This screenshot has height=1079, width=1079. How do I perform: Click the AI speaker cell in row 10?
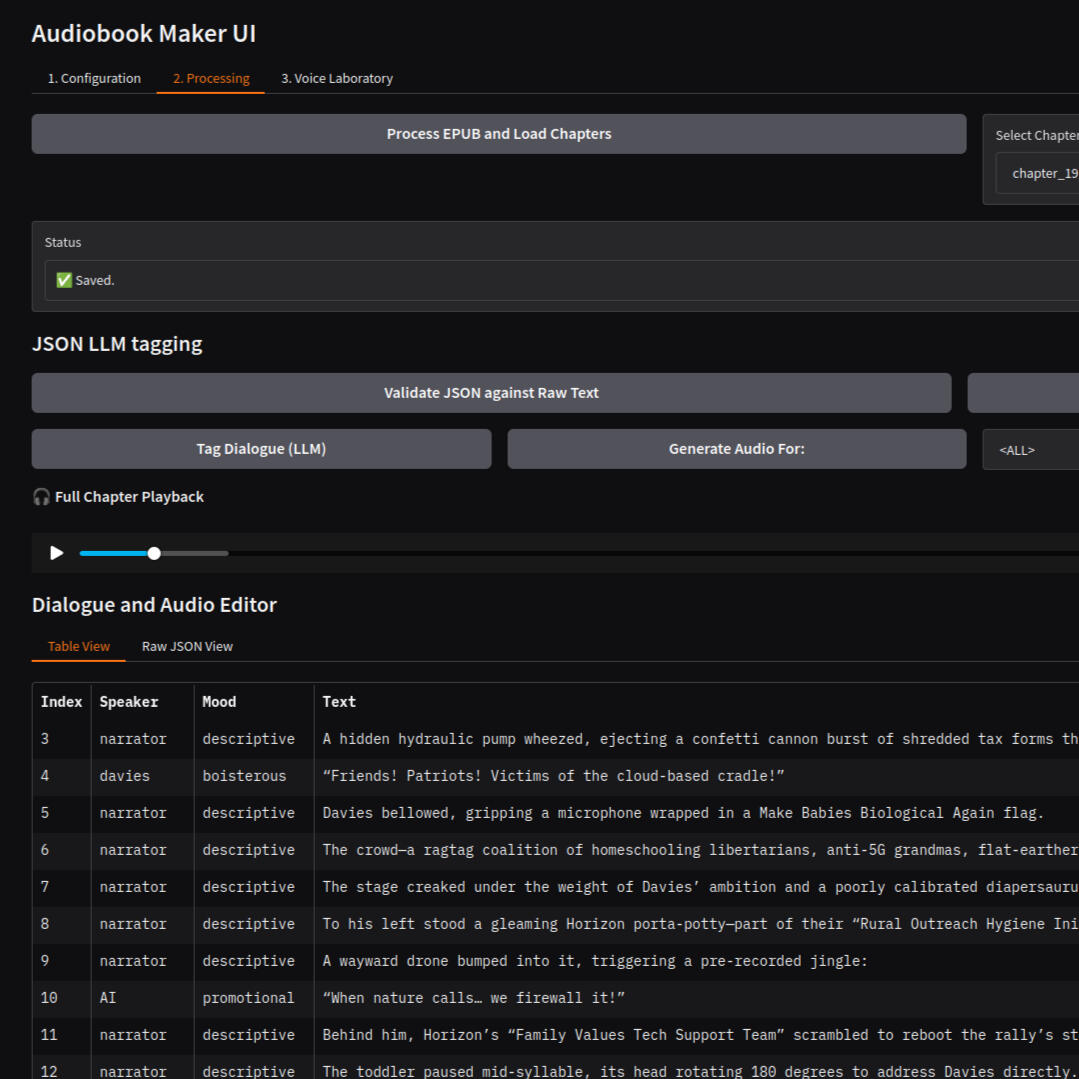tap(108, 998)
